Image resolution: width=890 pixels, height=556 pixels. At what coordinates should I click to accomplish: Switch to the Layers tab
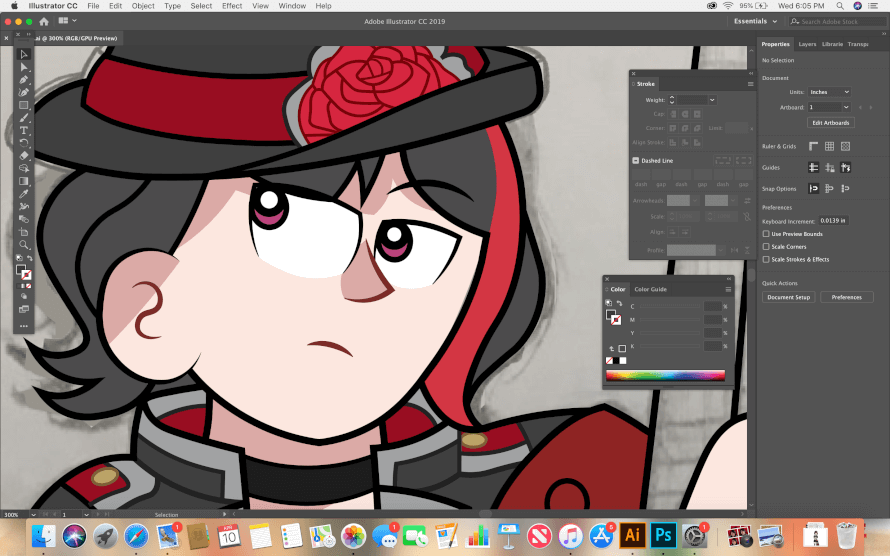pos(807,44)
